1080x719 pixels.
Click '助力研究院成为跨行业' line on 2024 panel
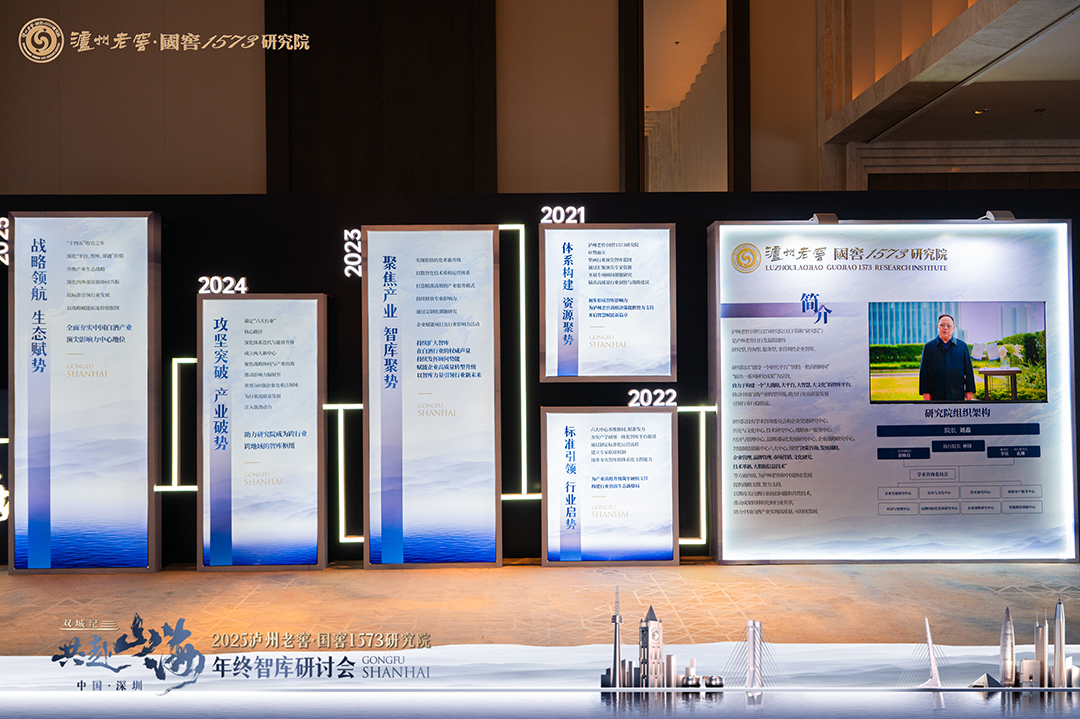click(x=276, y=435)
